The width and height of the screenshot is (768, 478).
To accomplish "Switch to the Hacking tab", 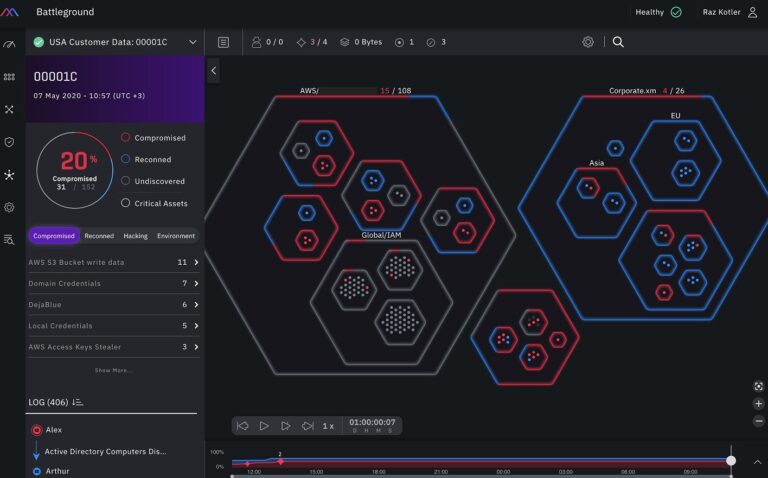I will (x=135, y=236).
